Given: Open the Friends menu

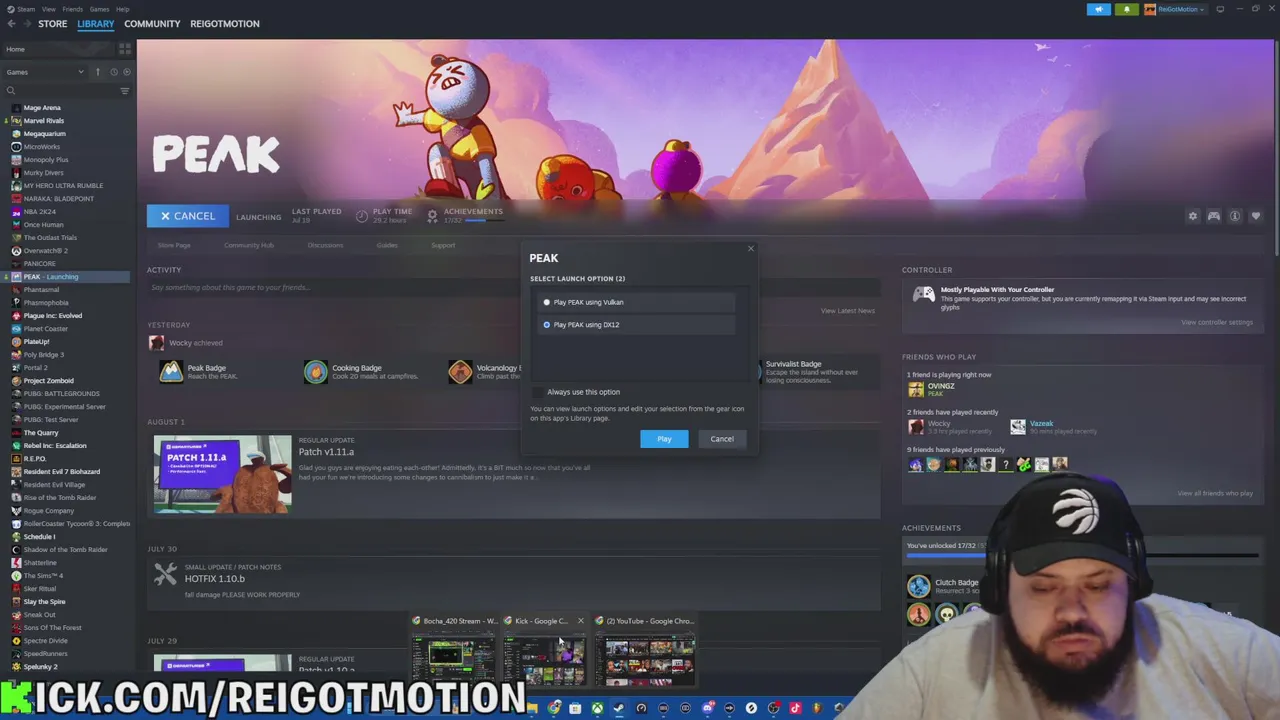Looking at the screenshot, I should click(72, 9).
